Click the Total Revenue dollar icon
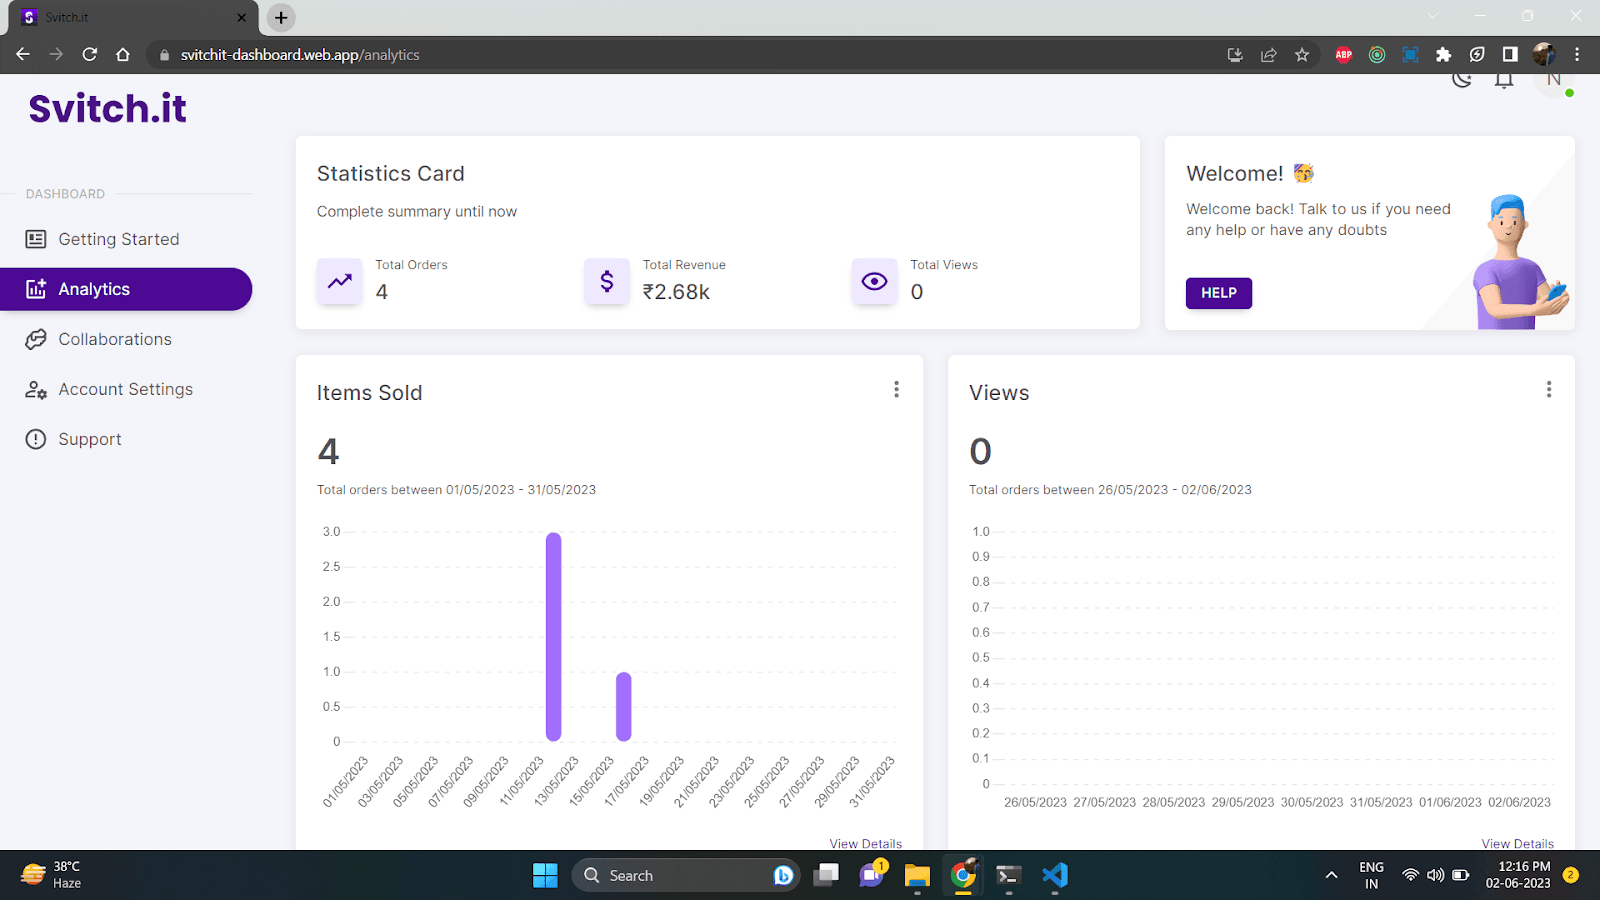 (607, 281)
